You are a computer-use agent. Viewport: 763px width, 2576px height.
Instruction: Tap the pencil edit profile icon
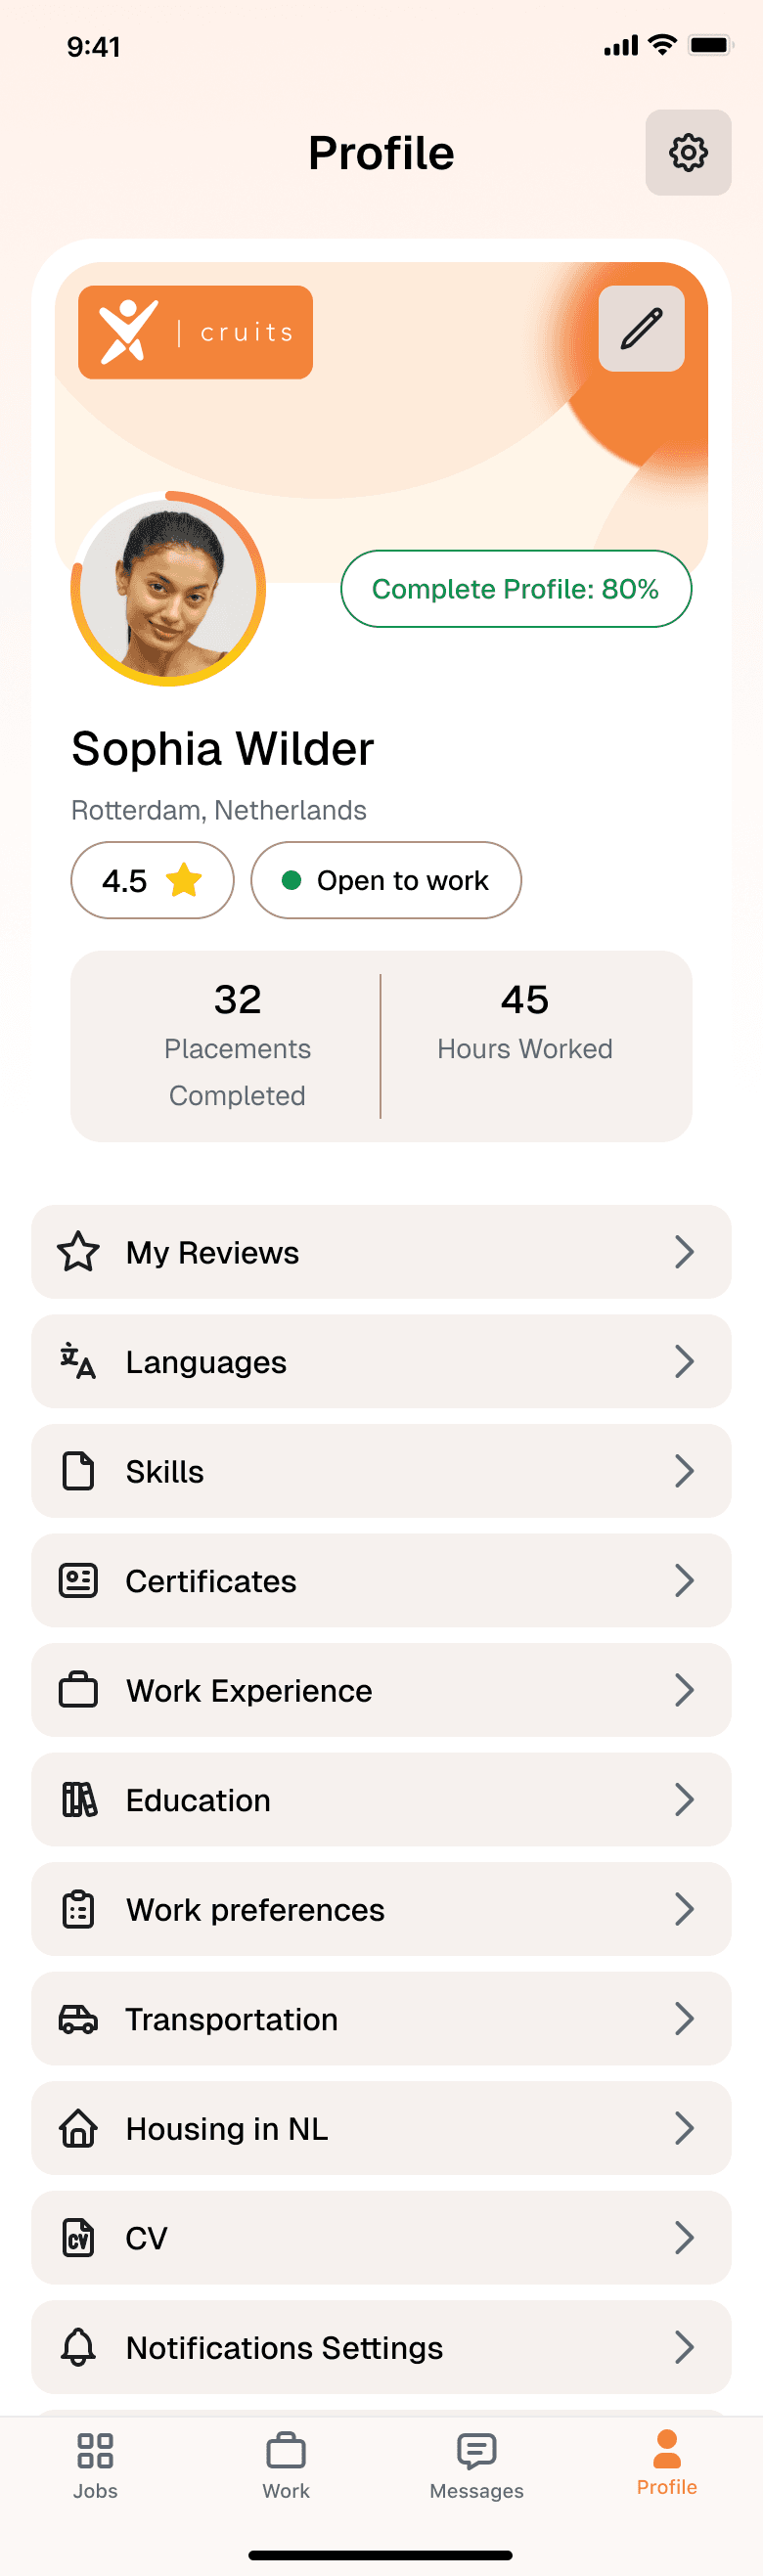[x=641, y=329]
